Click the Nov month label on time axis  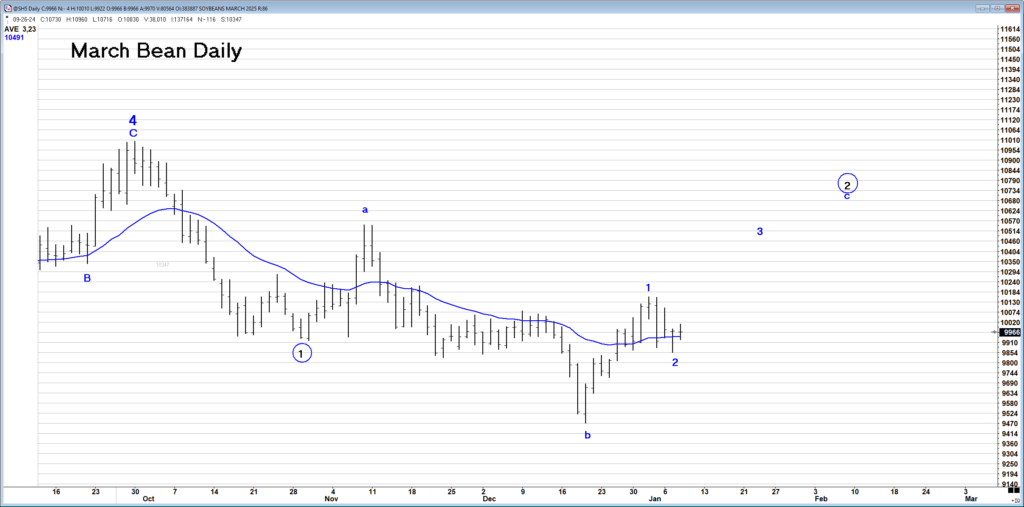pos(332,498)
